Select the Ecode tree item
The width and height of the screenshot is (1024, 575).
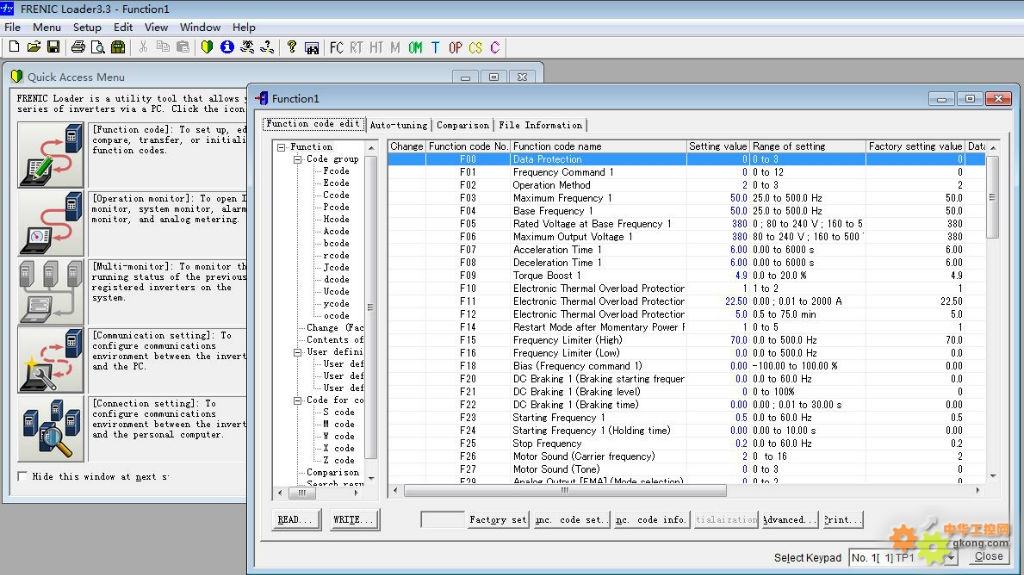coord(336,183)
